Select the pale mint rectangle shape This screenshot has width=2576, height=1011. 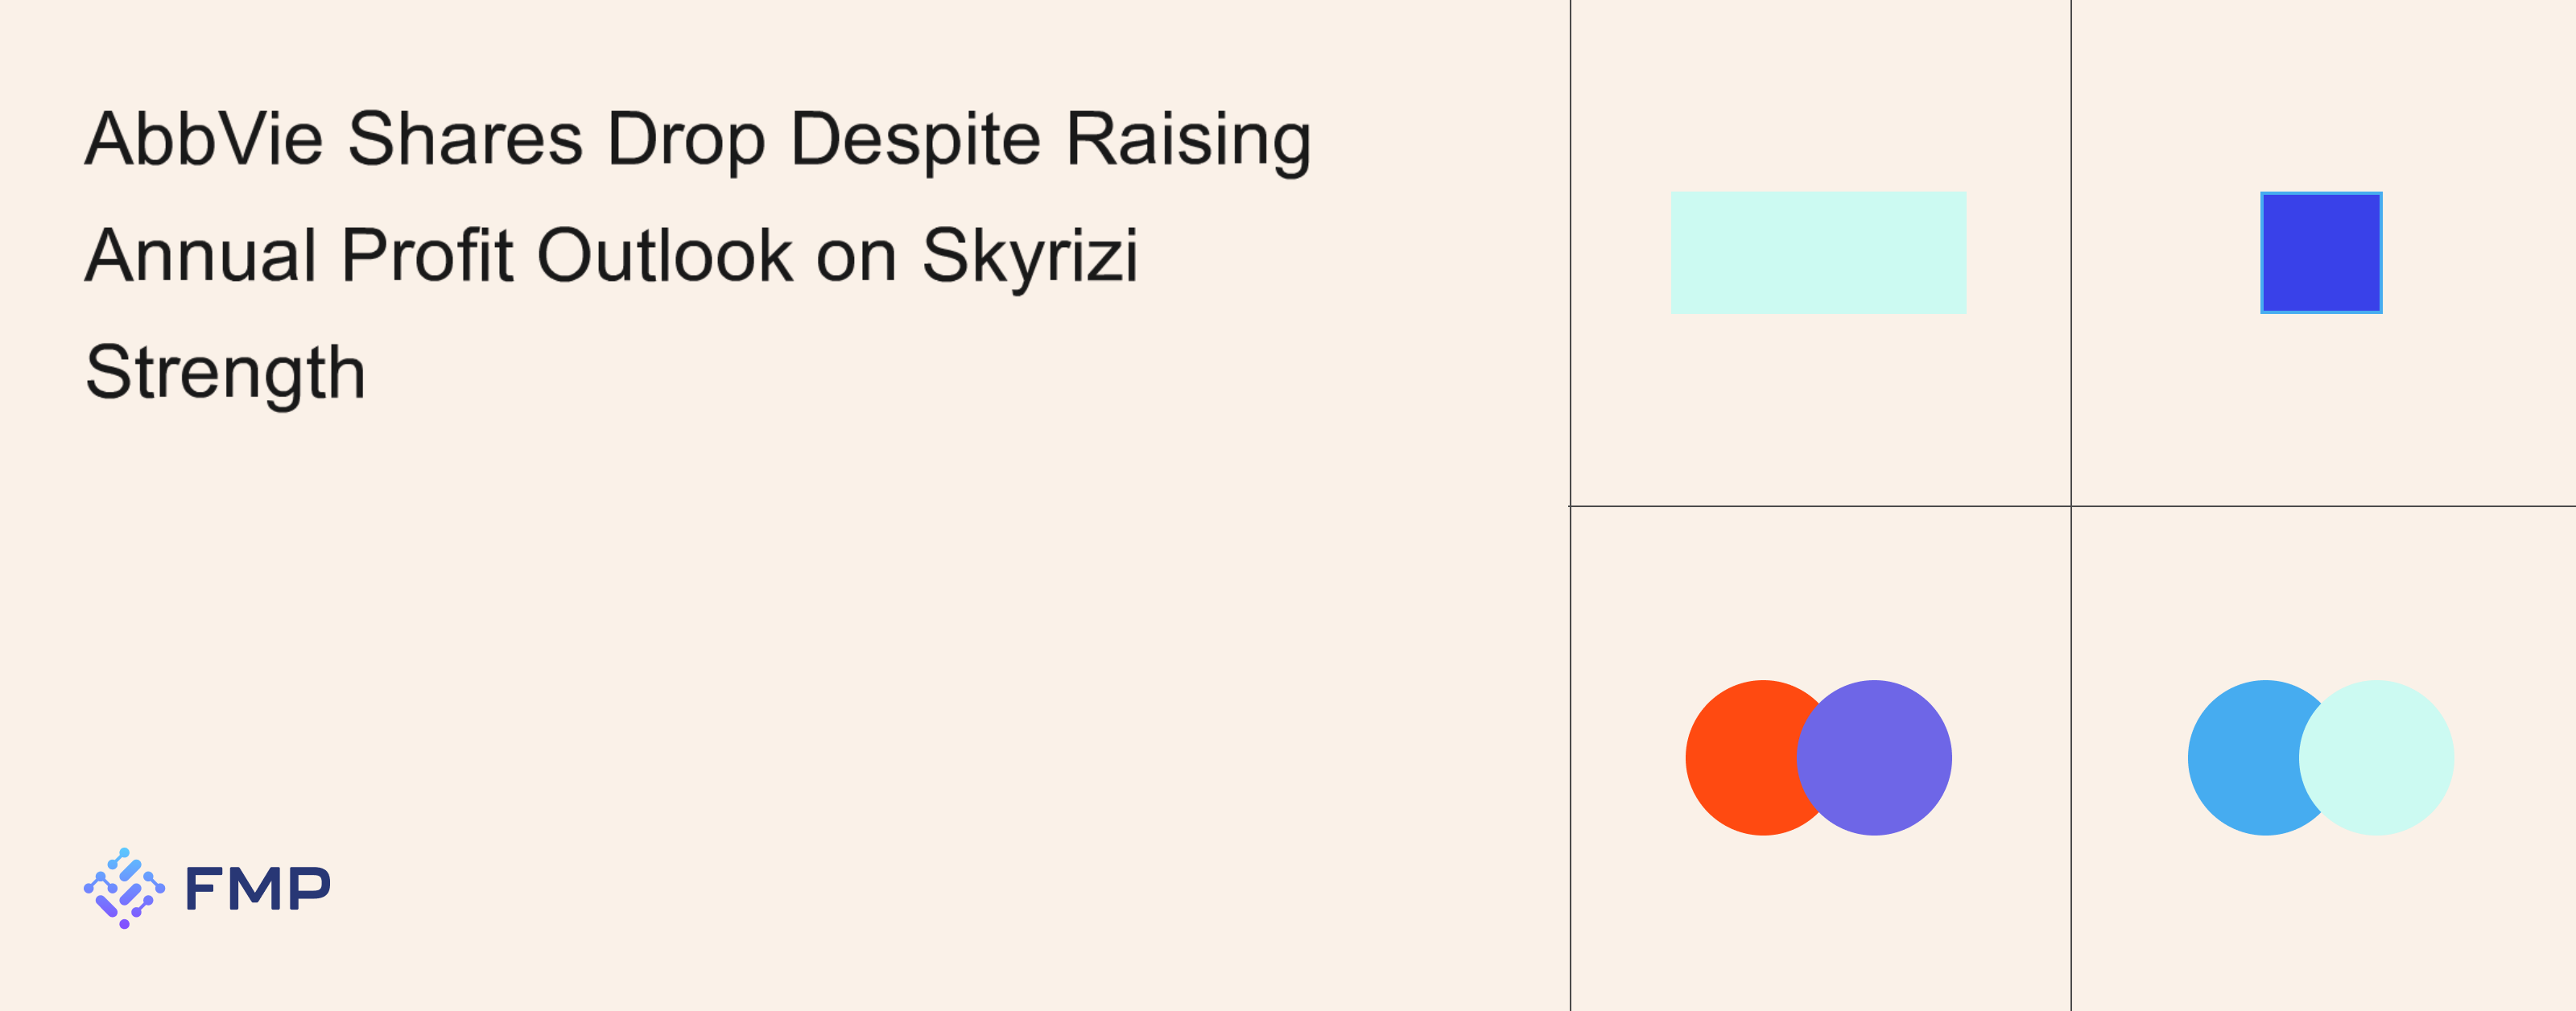click(x=1818, y=253)
